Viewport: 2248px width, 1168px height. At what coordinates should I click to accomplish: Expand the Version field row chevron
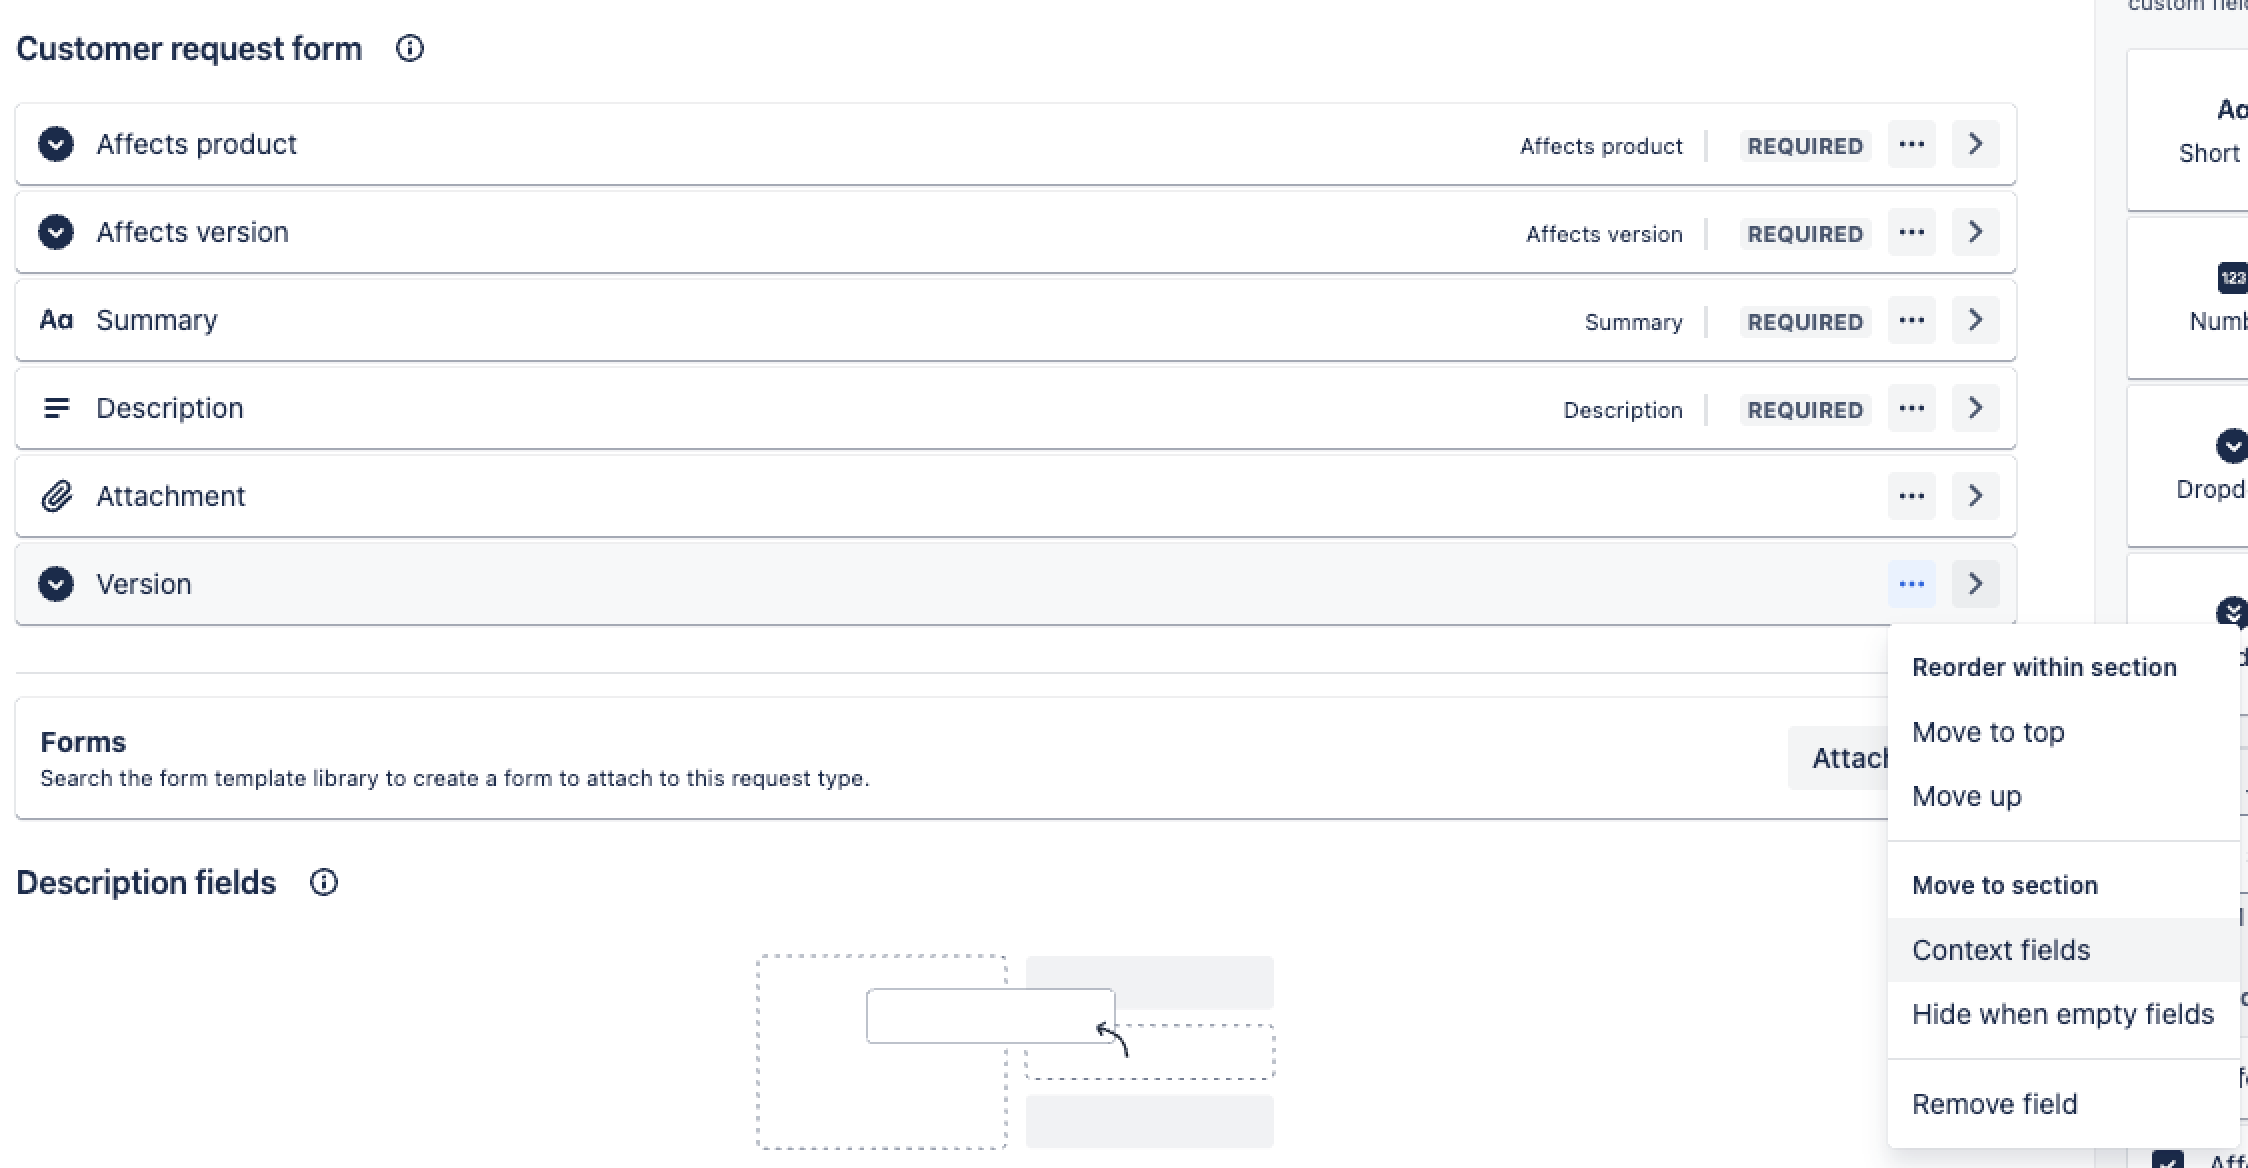1974,583
